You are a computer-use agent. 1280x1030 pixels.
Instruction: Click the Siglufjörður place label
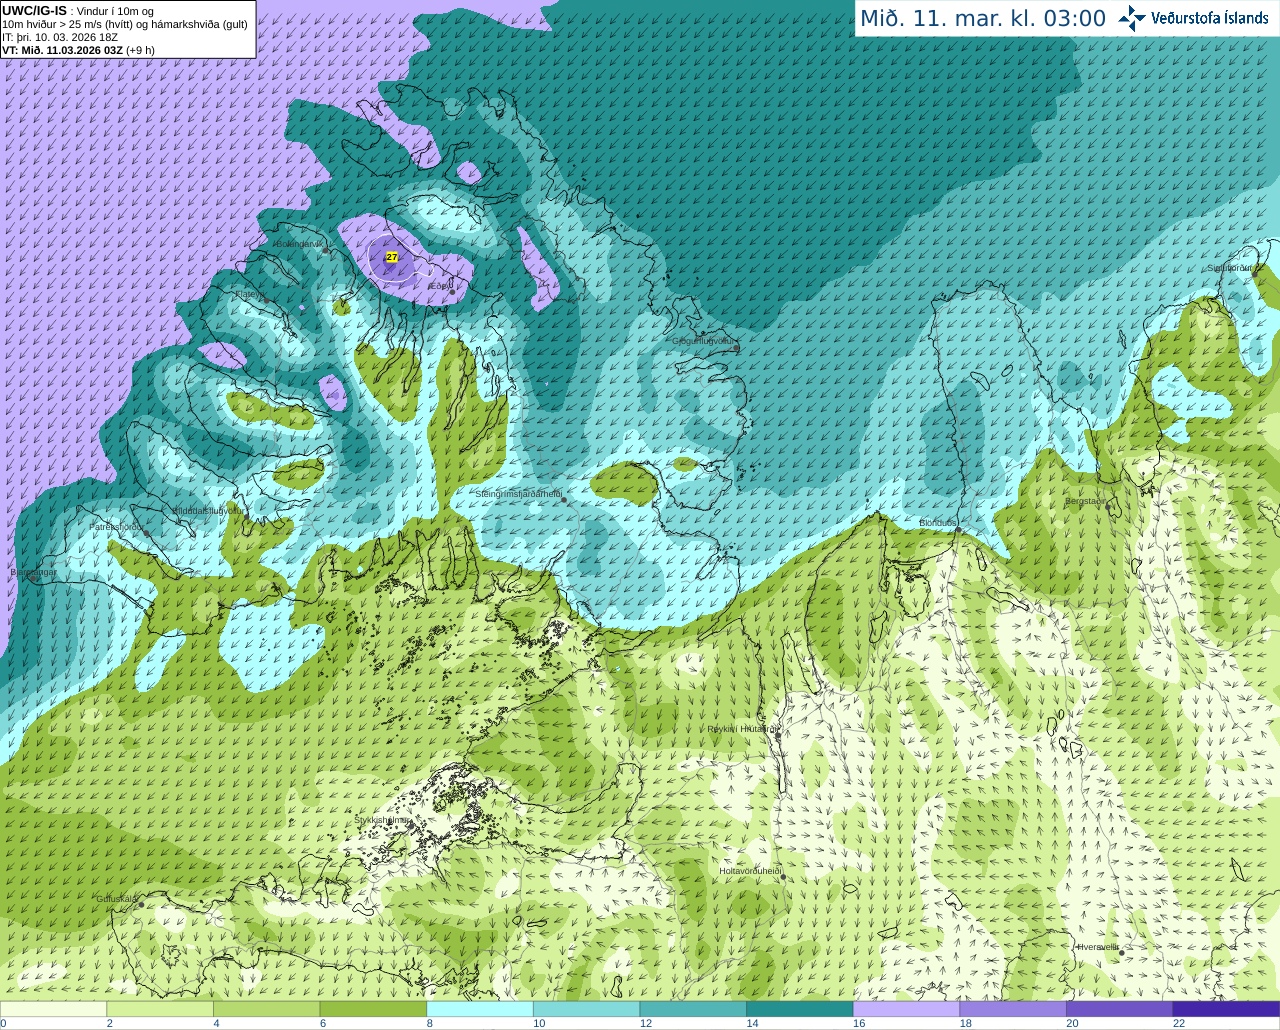[1229, 268]
